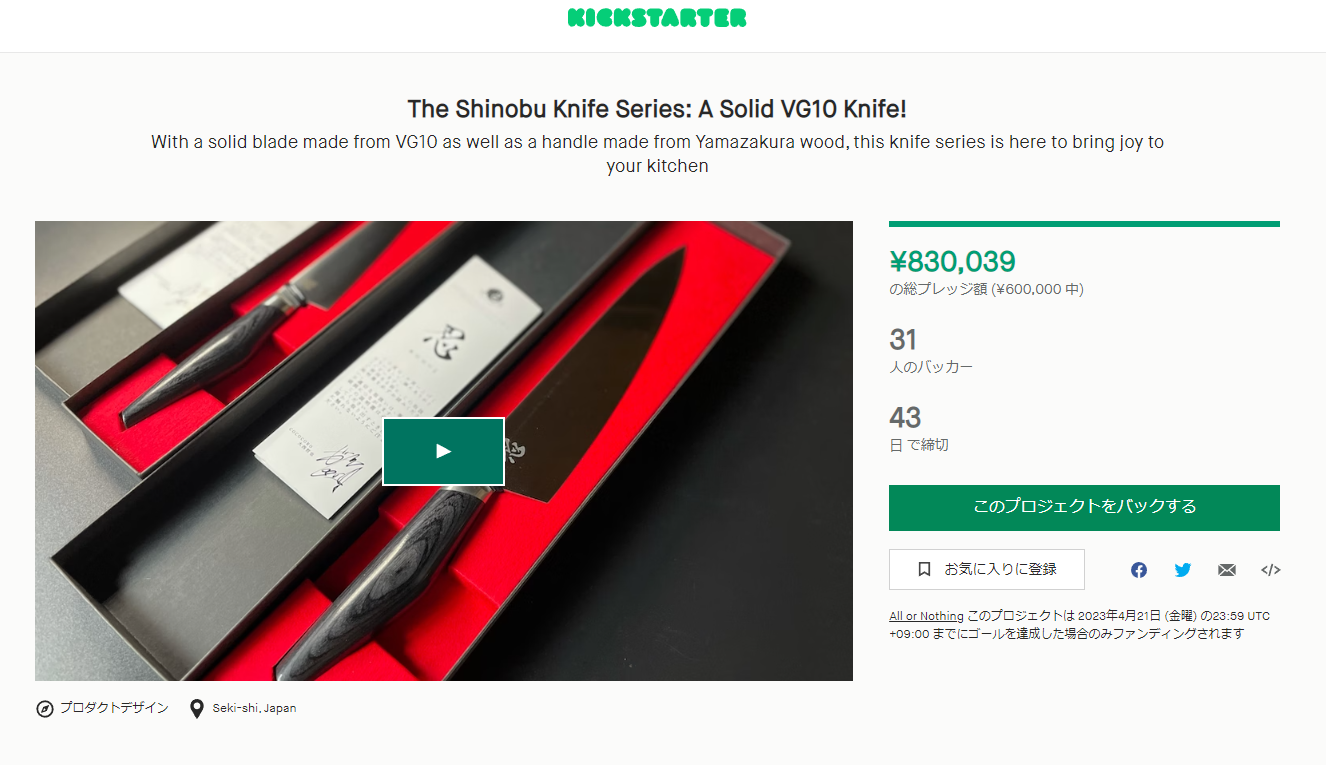Viewport: 1326px width, 765px height.
Task: Share project via email envelope icon
Action: pos(1227,570)
